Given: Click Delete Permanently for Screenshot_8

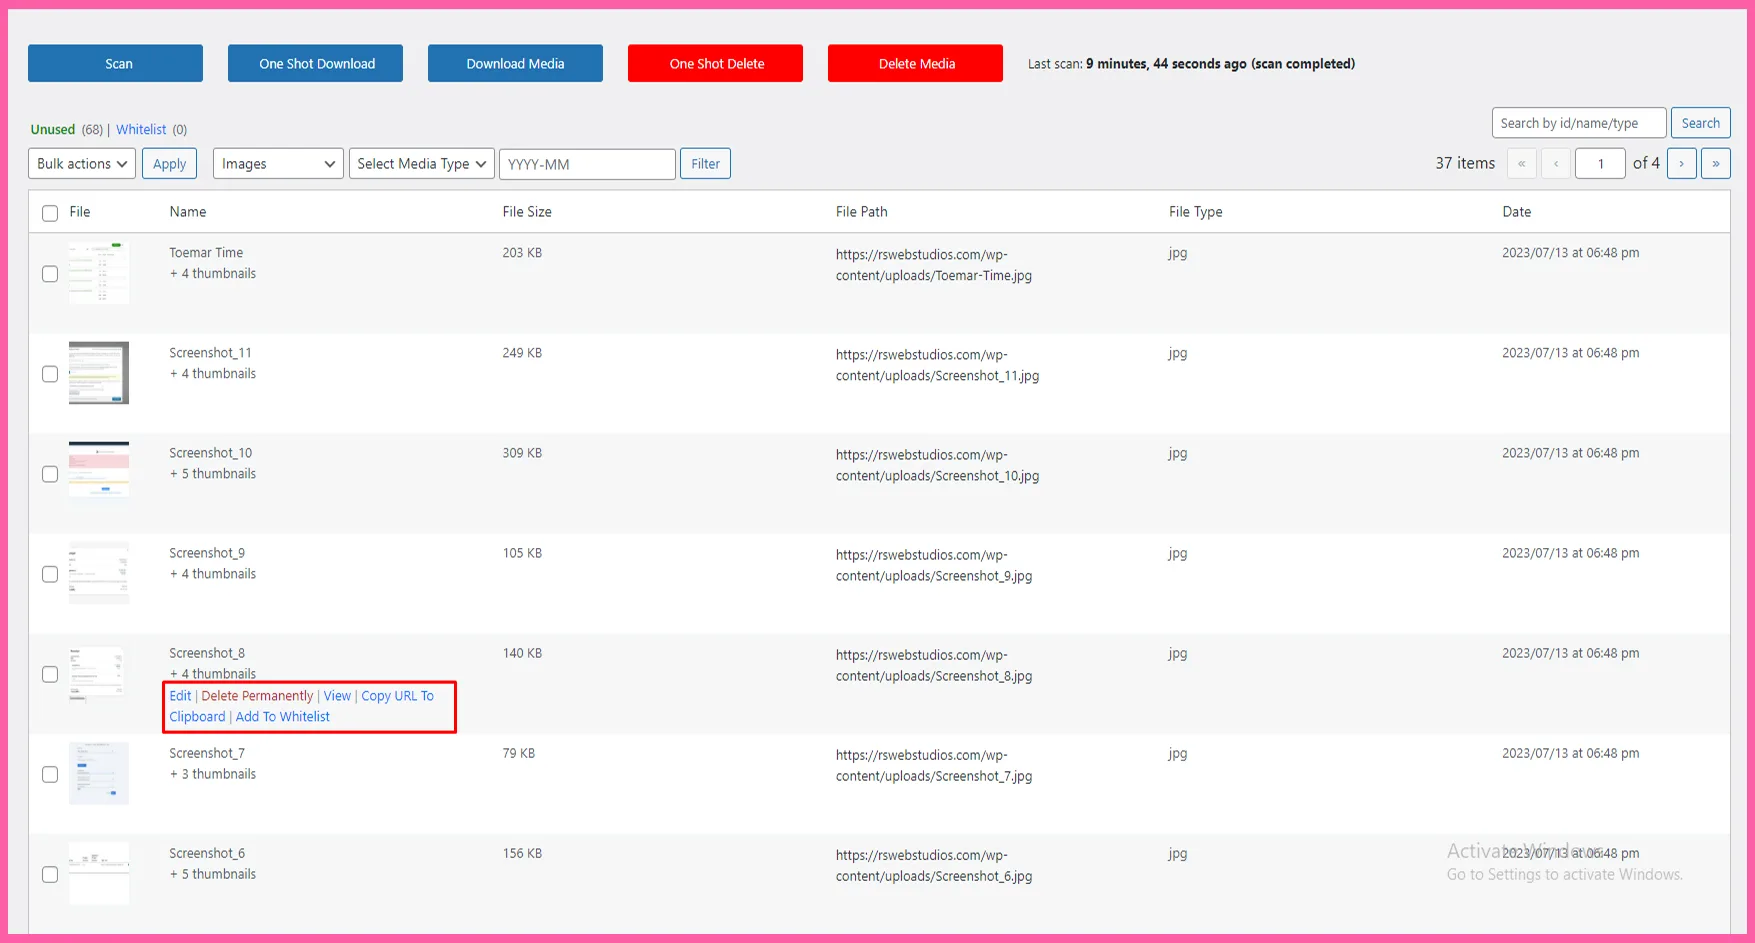Looking at the screenshot, I should 257,696.
